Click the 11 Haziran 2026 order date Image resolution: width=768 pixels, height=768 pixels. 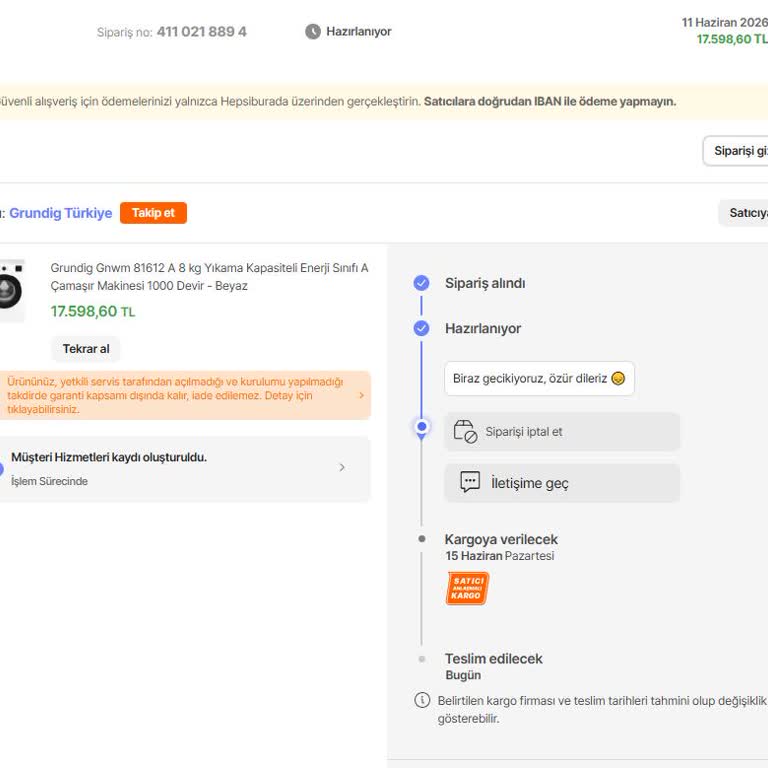pyautogui.click(x=724, y=23)
